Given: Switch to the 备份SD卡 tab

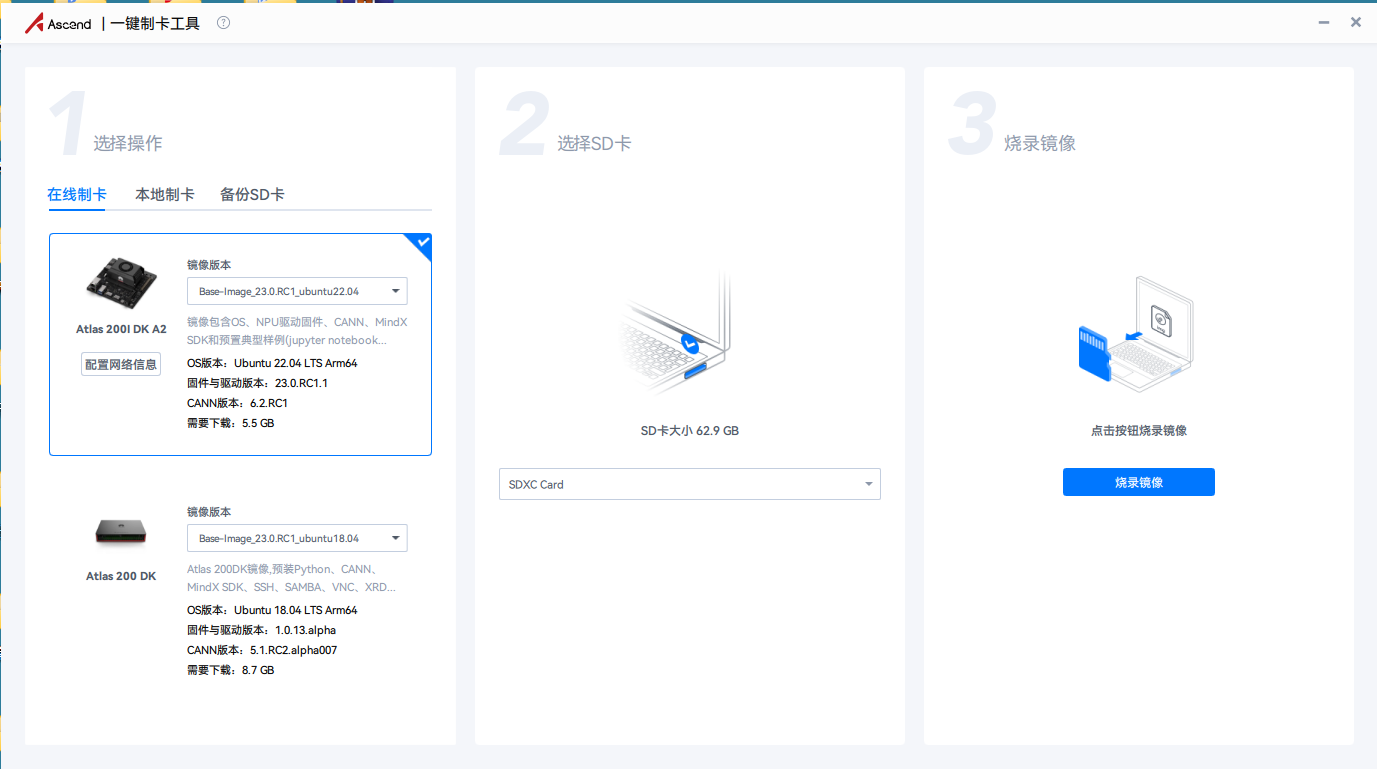Looking at the screenshot, I should point(252,194).
